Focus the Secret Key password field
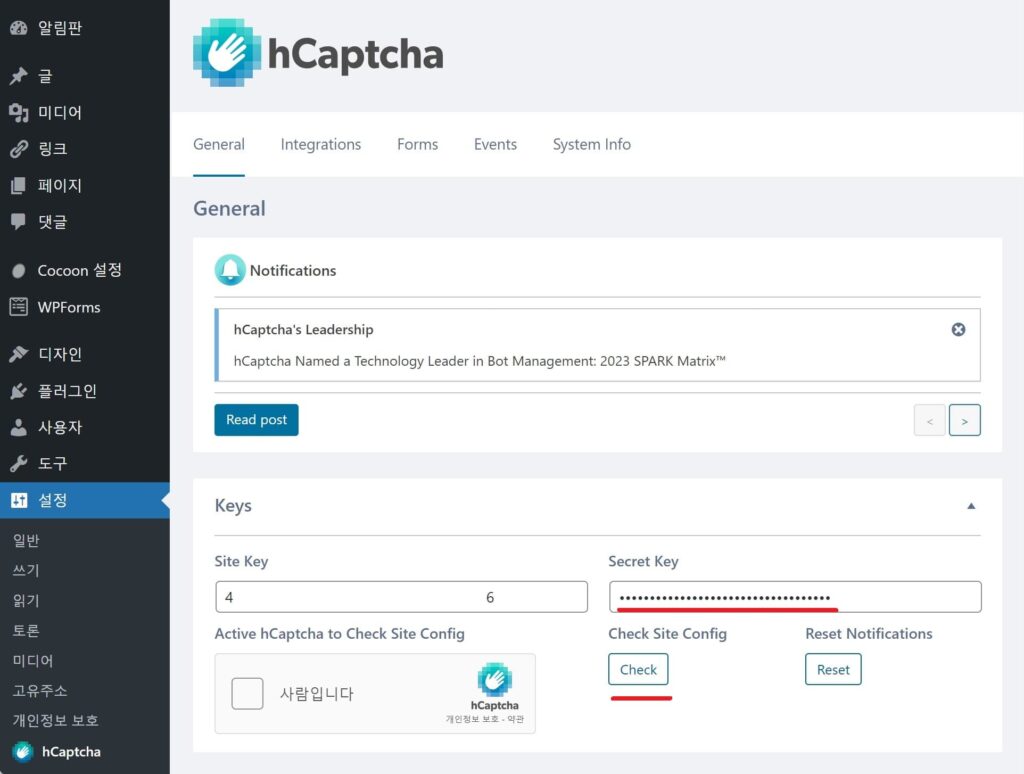The height and width of the screenshot is (774, 1024). click(795, 597)
